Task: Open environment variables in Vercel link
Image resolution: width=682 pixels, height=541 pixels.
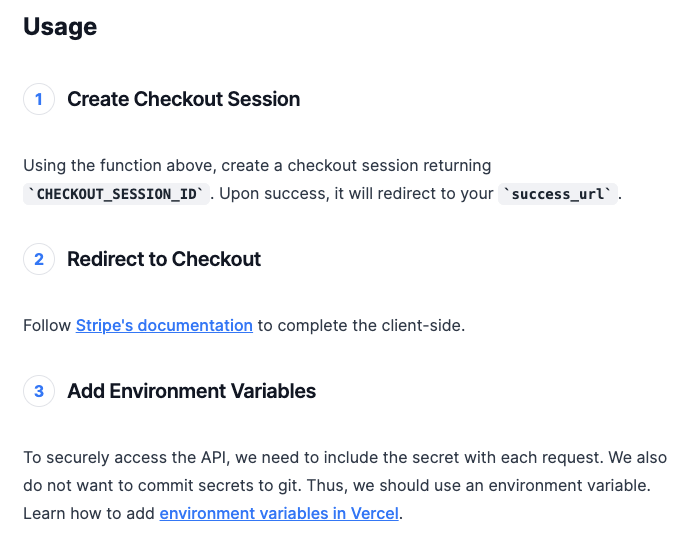Action: point(279,513)
